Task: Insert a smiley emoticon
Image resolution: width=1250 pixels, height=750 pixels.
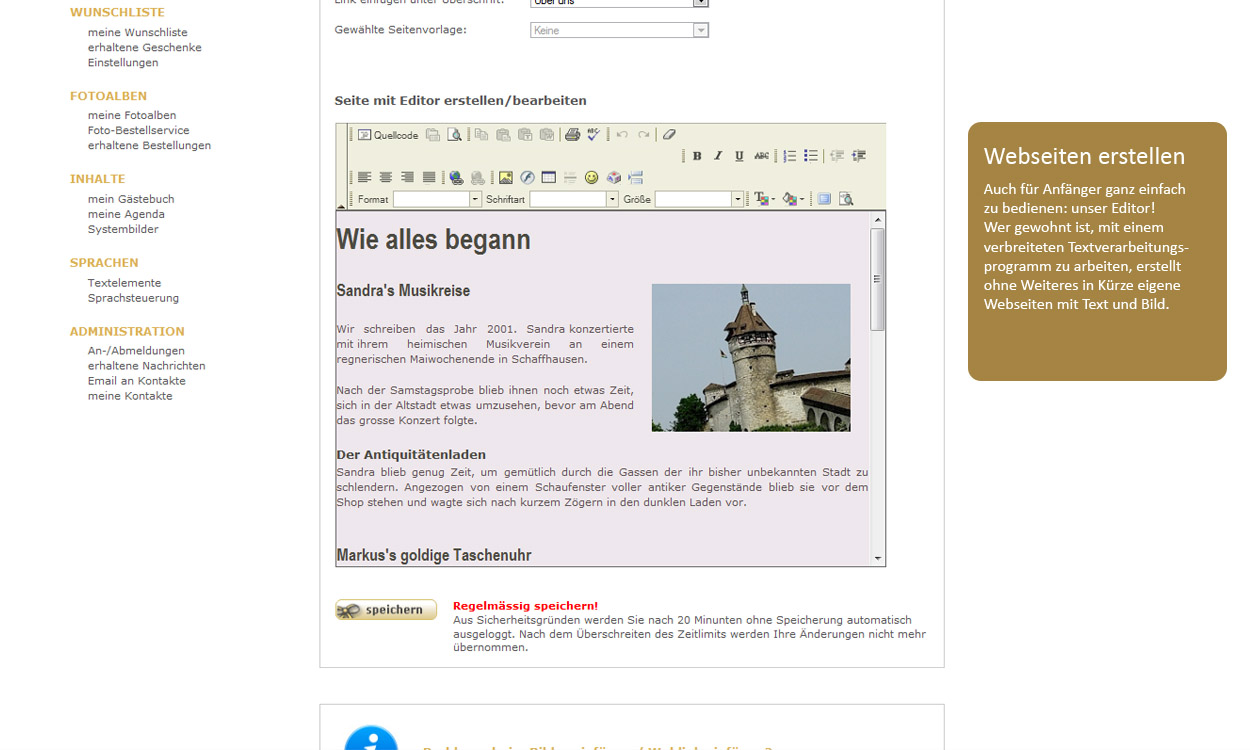Action: [x=592, y=178]
